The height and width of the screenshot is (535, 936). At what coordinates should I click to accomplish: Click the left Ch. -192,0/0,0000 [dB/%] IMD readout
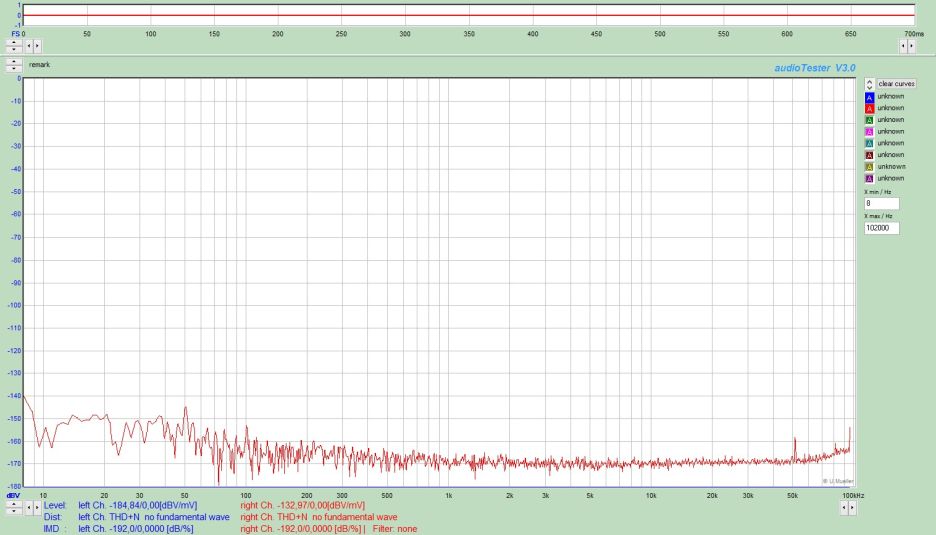click(136, 529)
